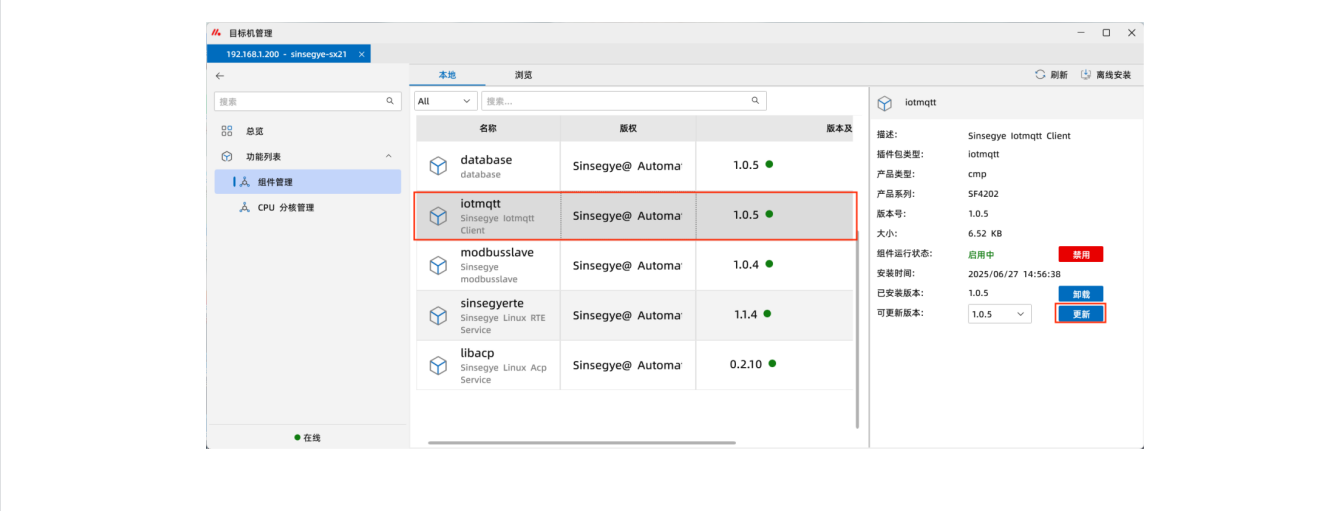Click the back arrow in sidebar
Viewport: 1333px width, 511px height.
[220, 76]
